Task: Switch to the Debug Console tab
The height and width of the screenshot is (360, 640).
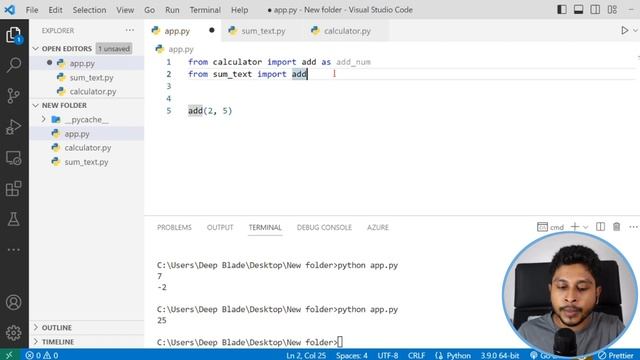Action: click(x=324, y=227)
